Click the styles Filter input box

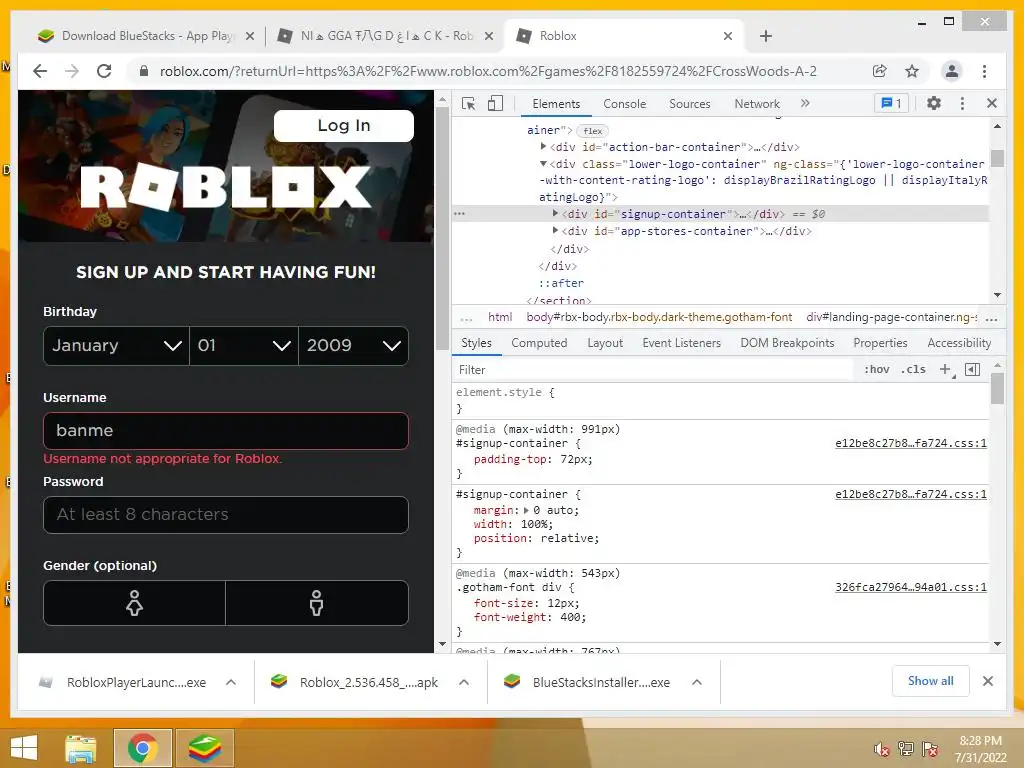pyautogui.click(x=653, y=370)
